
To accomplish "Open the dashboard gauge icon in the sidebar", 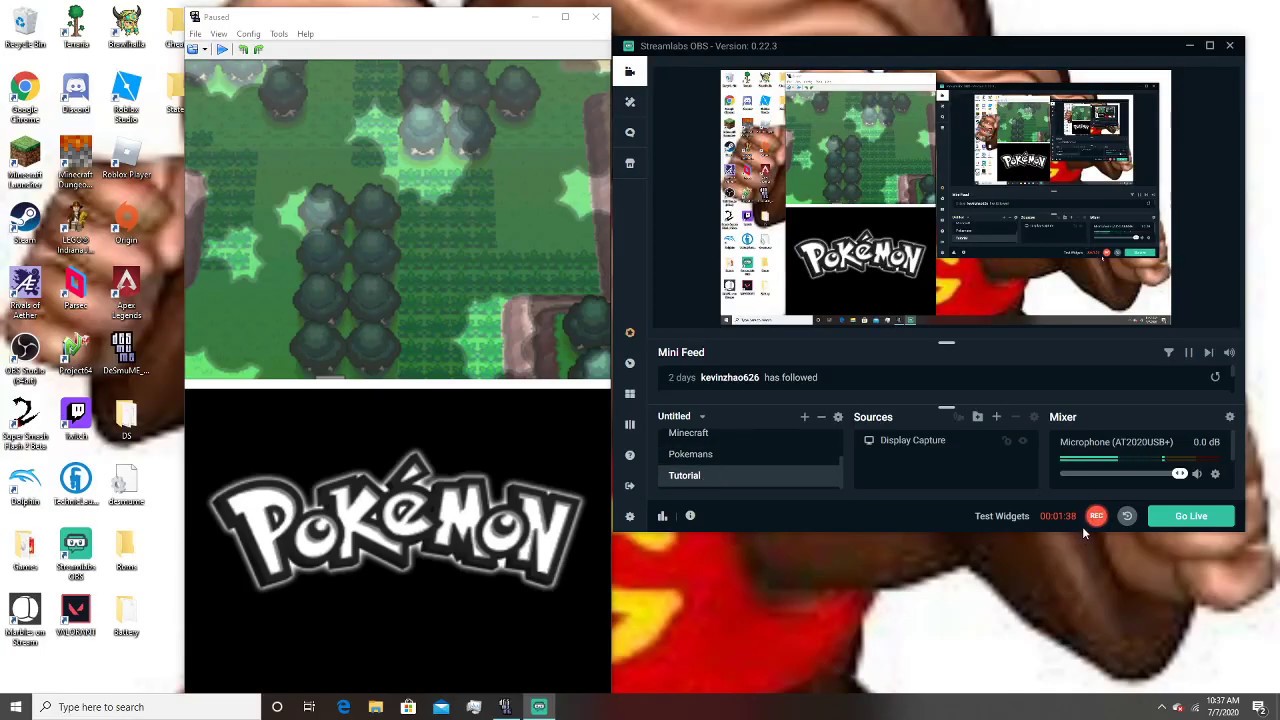I will 629,363.
